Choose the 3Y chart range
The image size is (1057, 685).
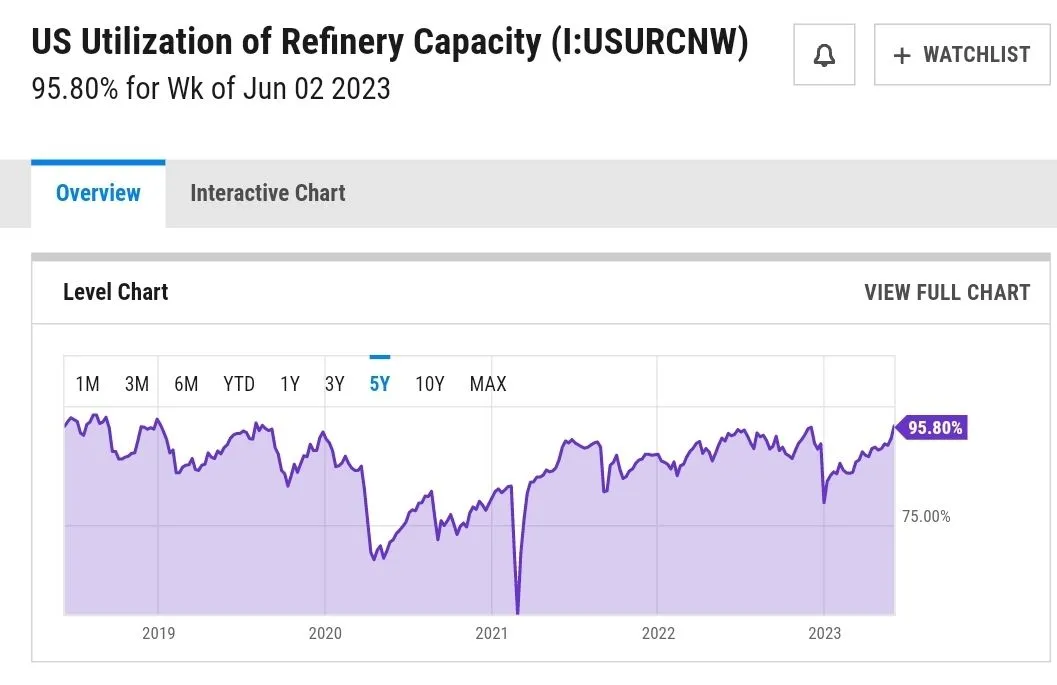pyautogui.click(x=335, y=384)
